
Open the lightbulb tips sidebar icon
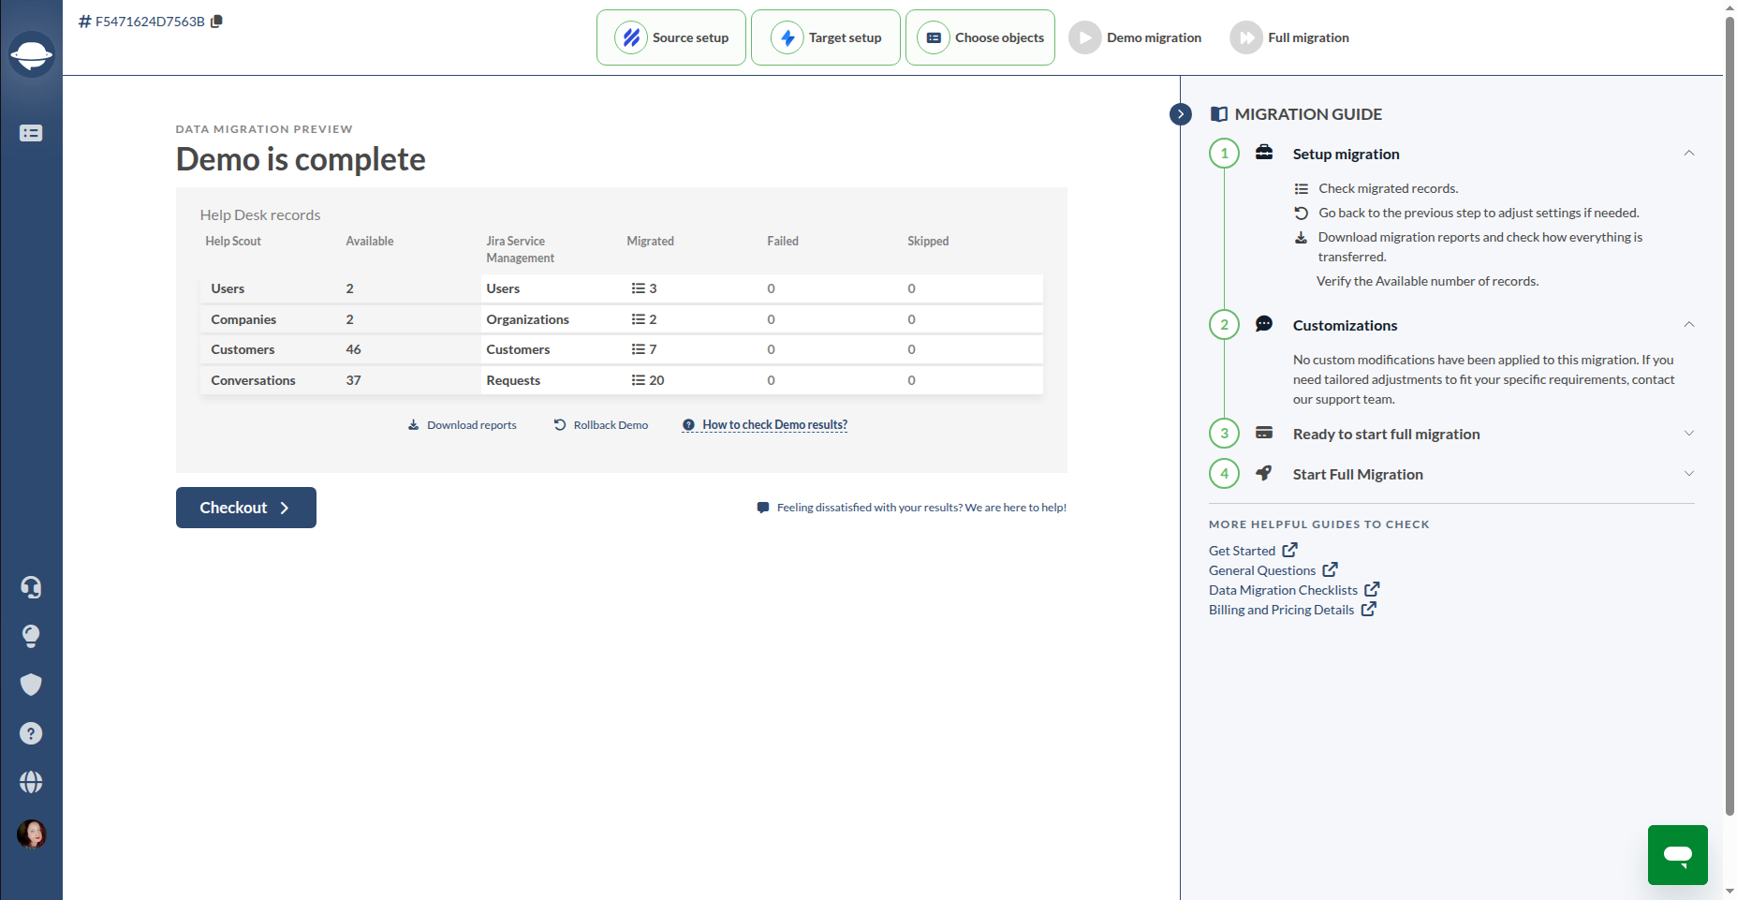pyautogui.click(x=31, y=636)
